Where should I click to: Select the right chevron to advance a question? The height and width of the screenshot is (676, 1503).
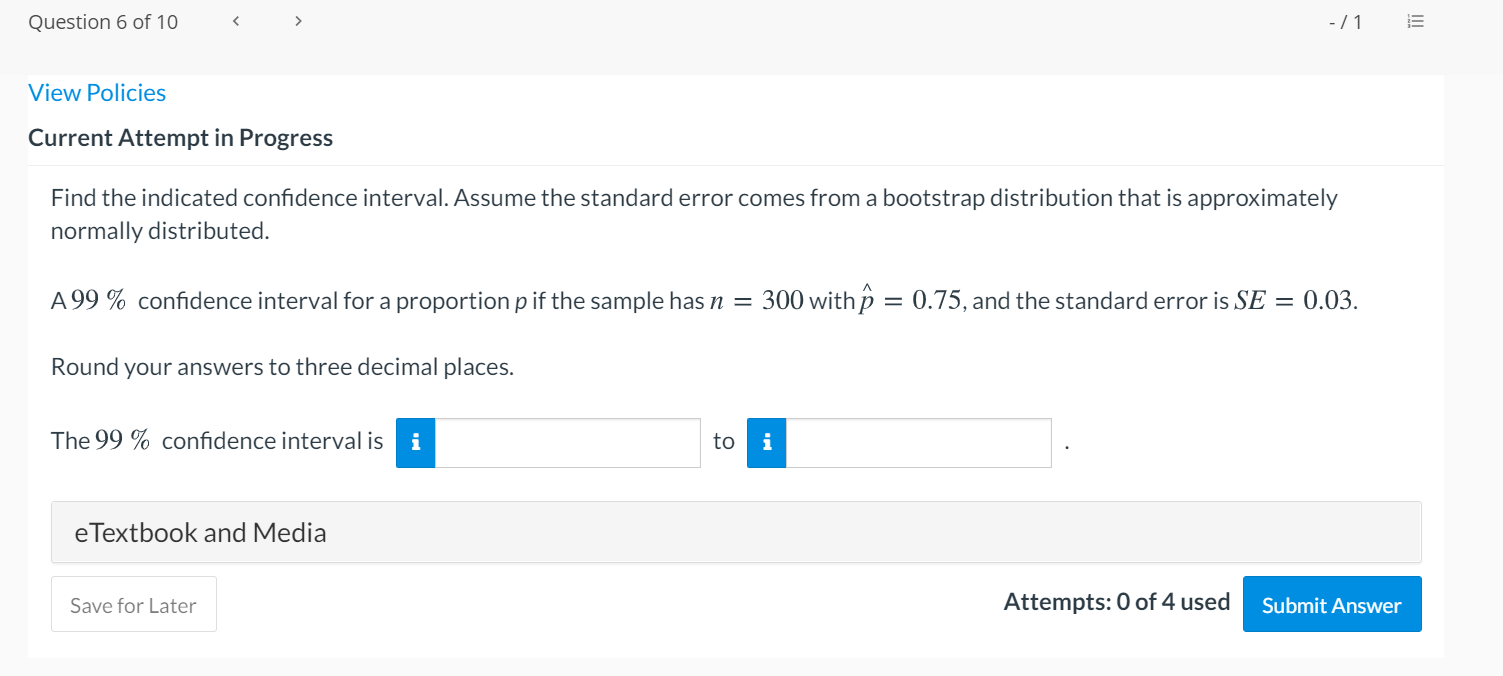(x=298, y=20)
